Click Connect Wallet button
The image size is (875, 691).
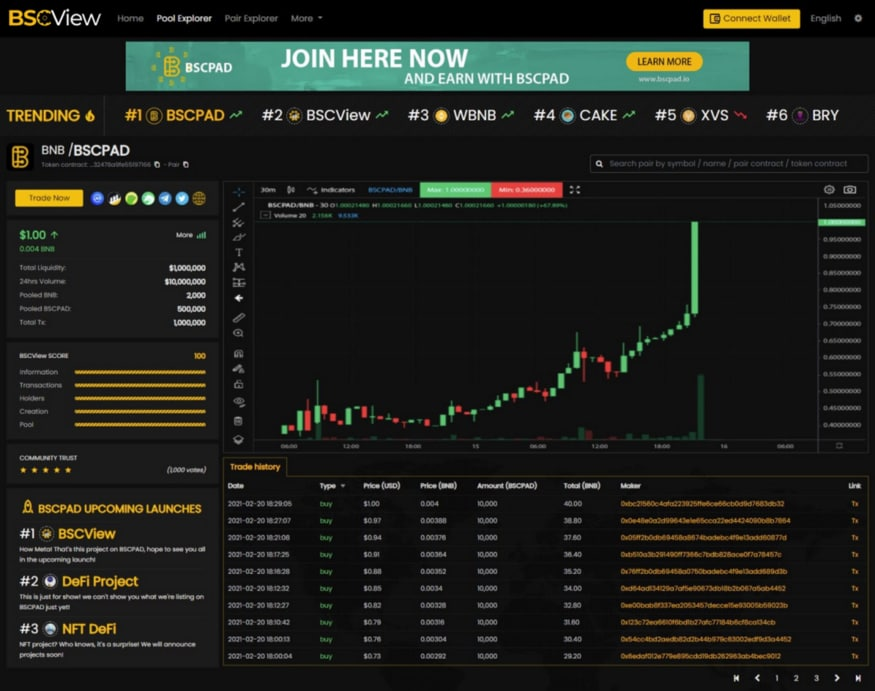751,18
